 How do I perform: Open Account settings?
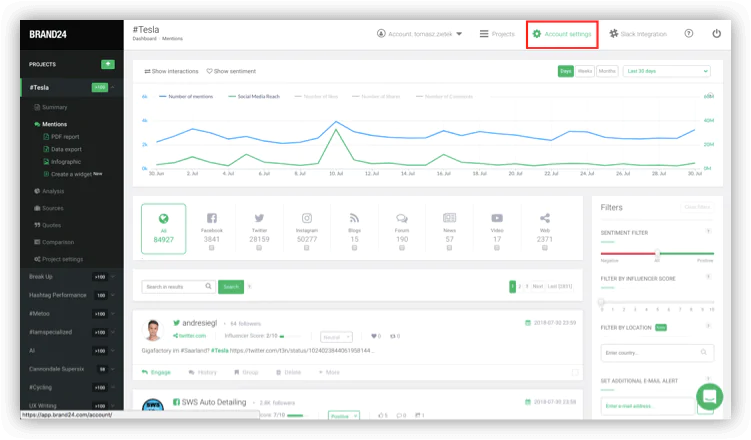coord(562,34)
